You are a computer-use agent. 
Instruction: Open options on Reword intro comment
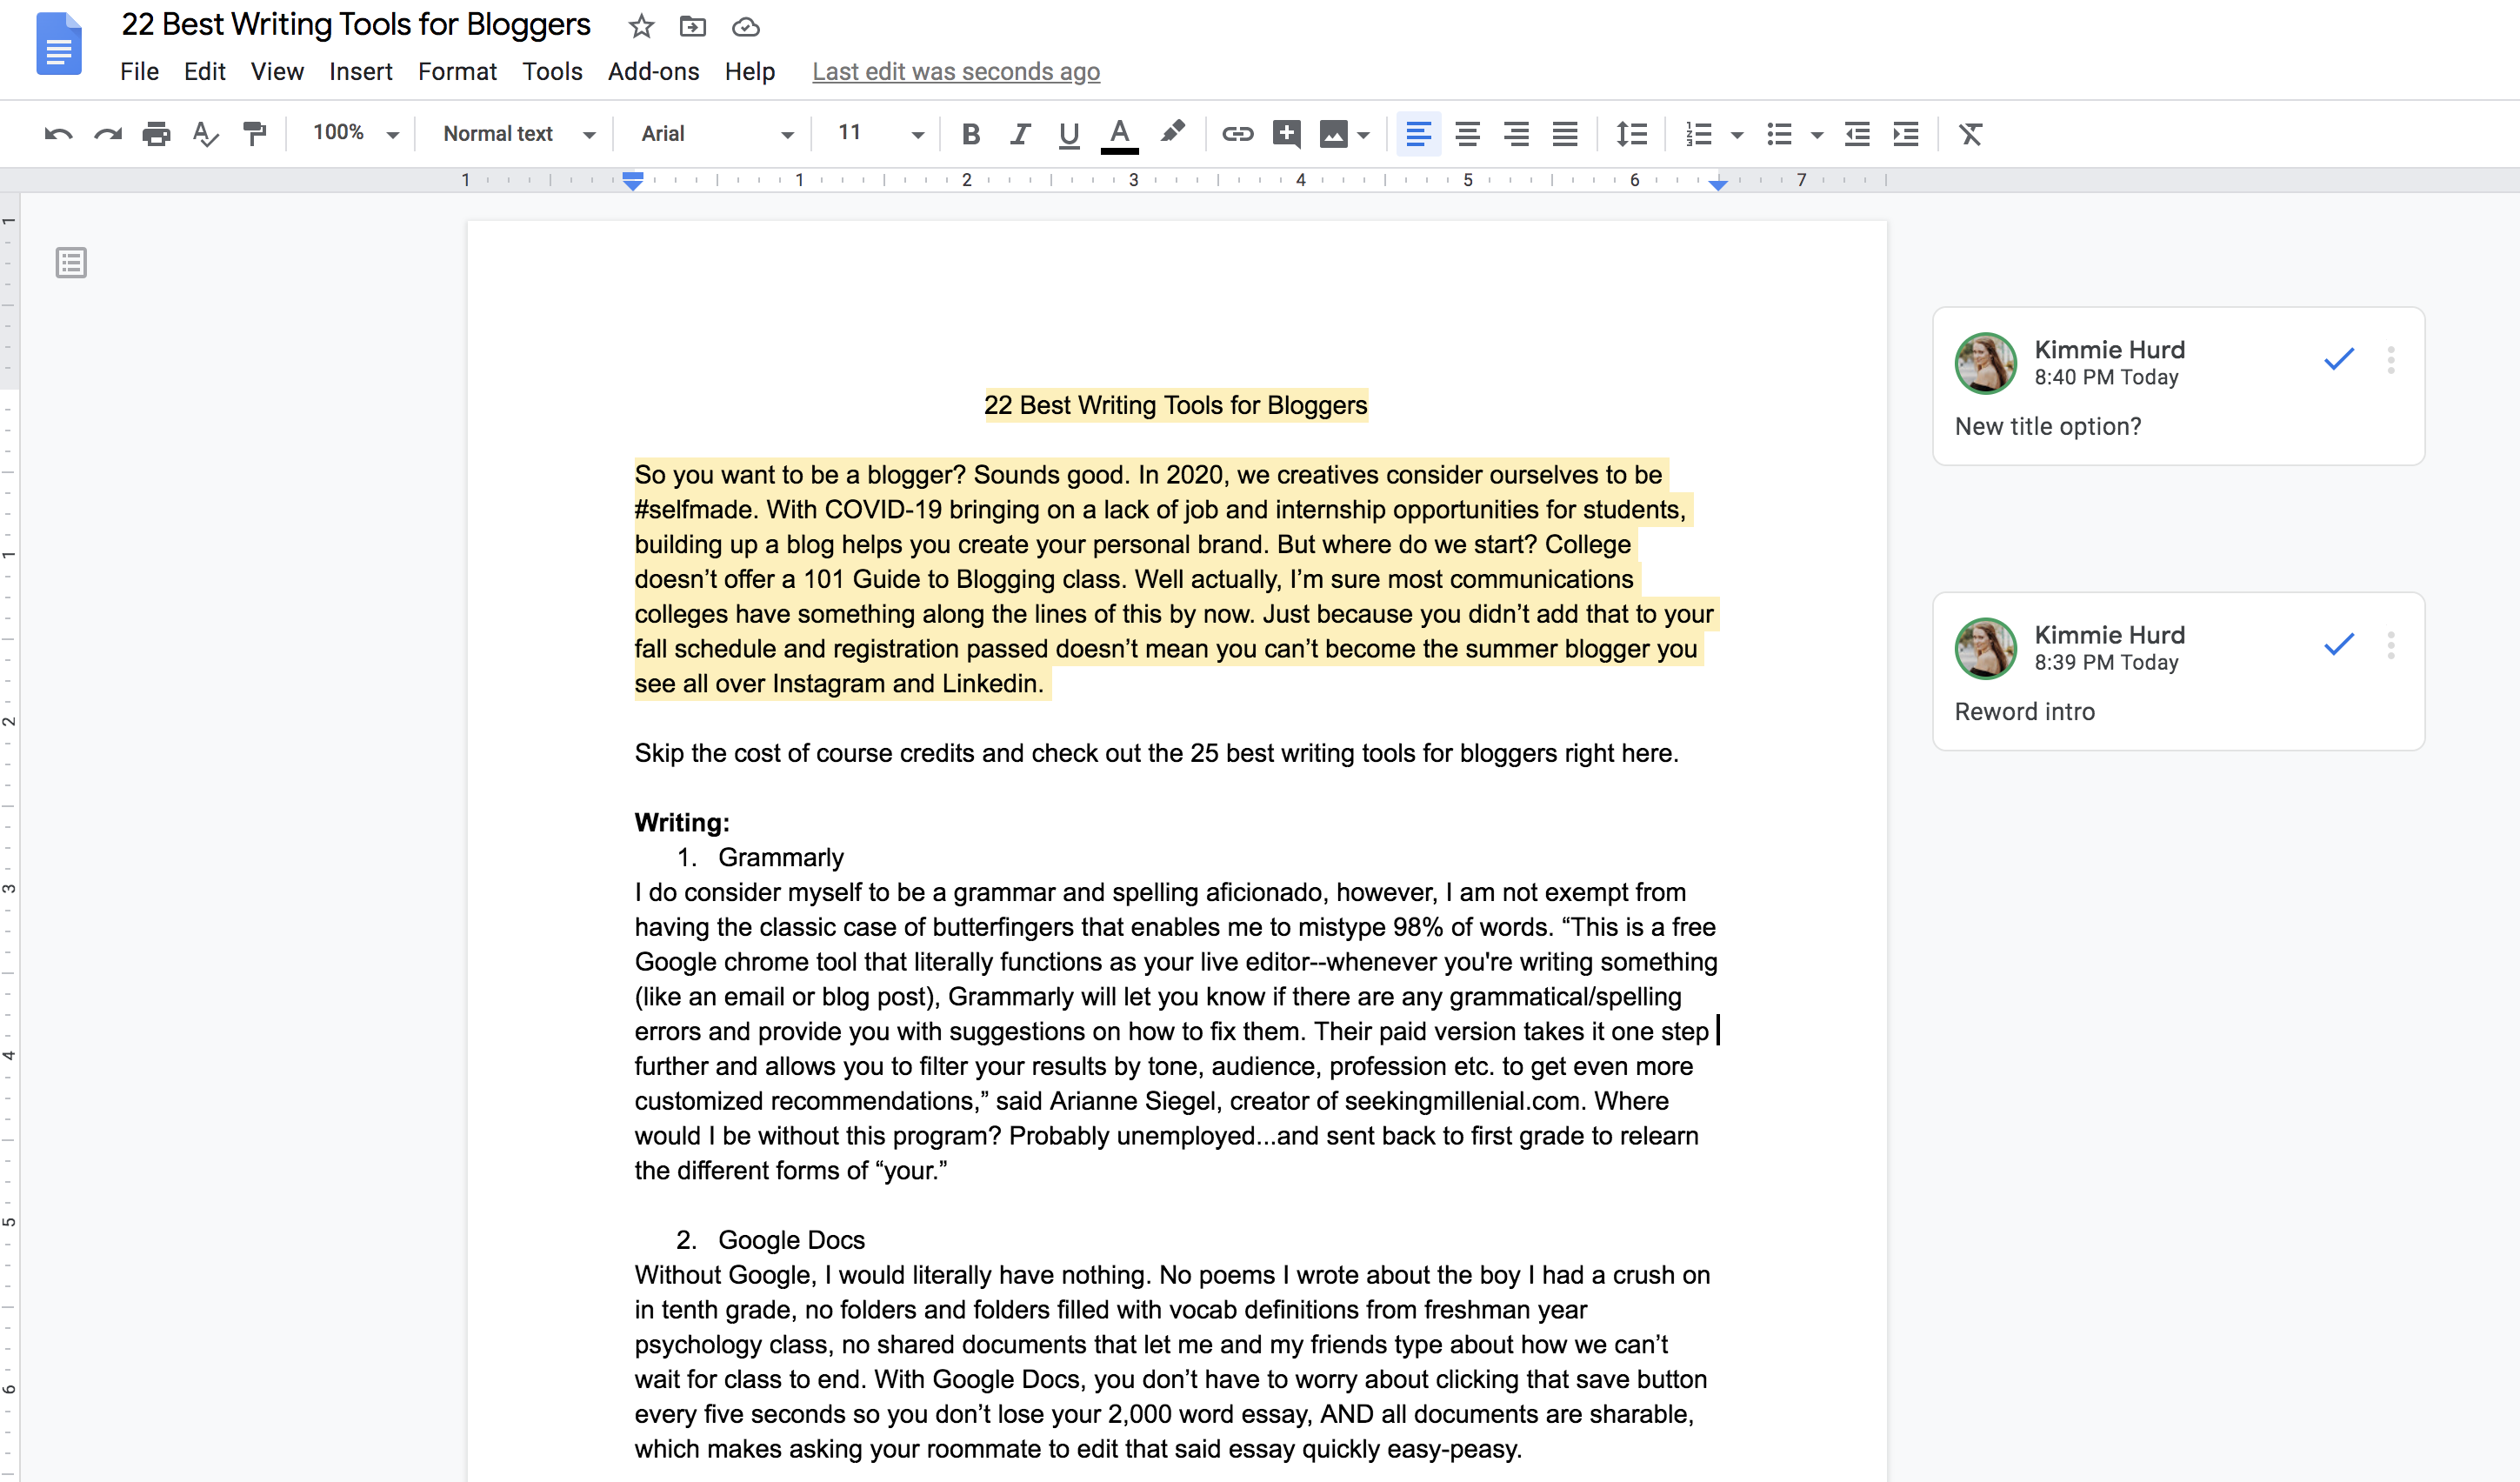[x=2391, y=645]
